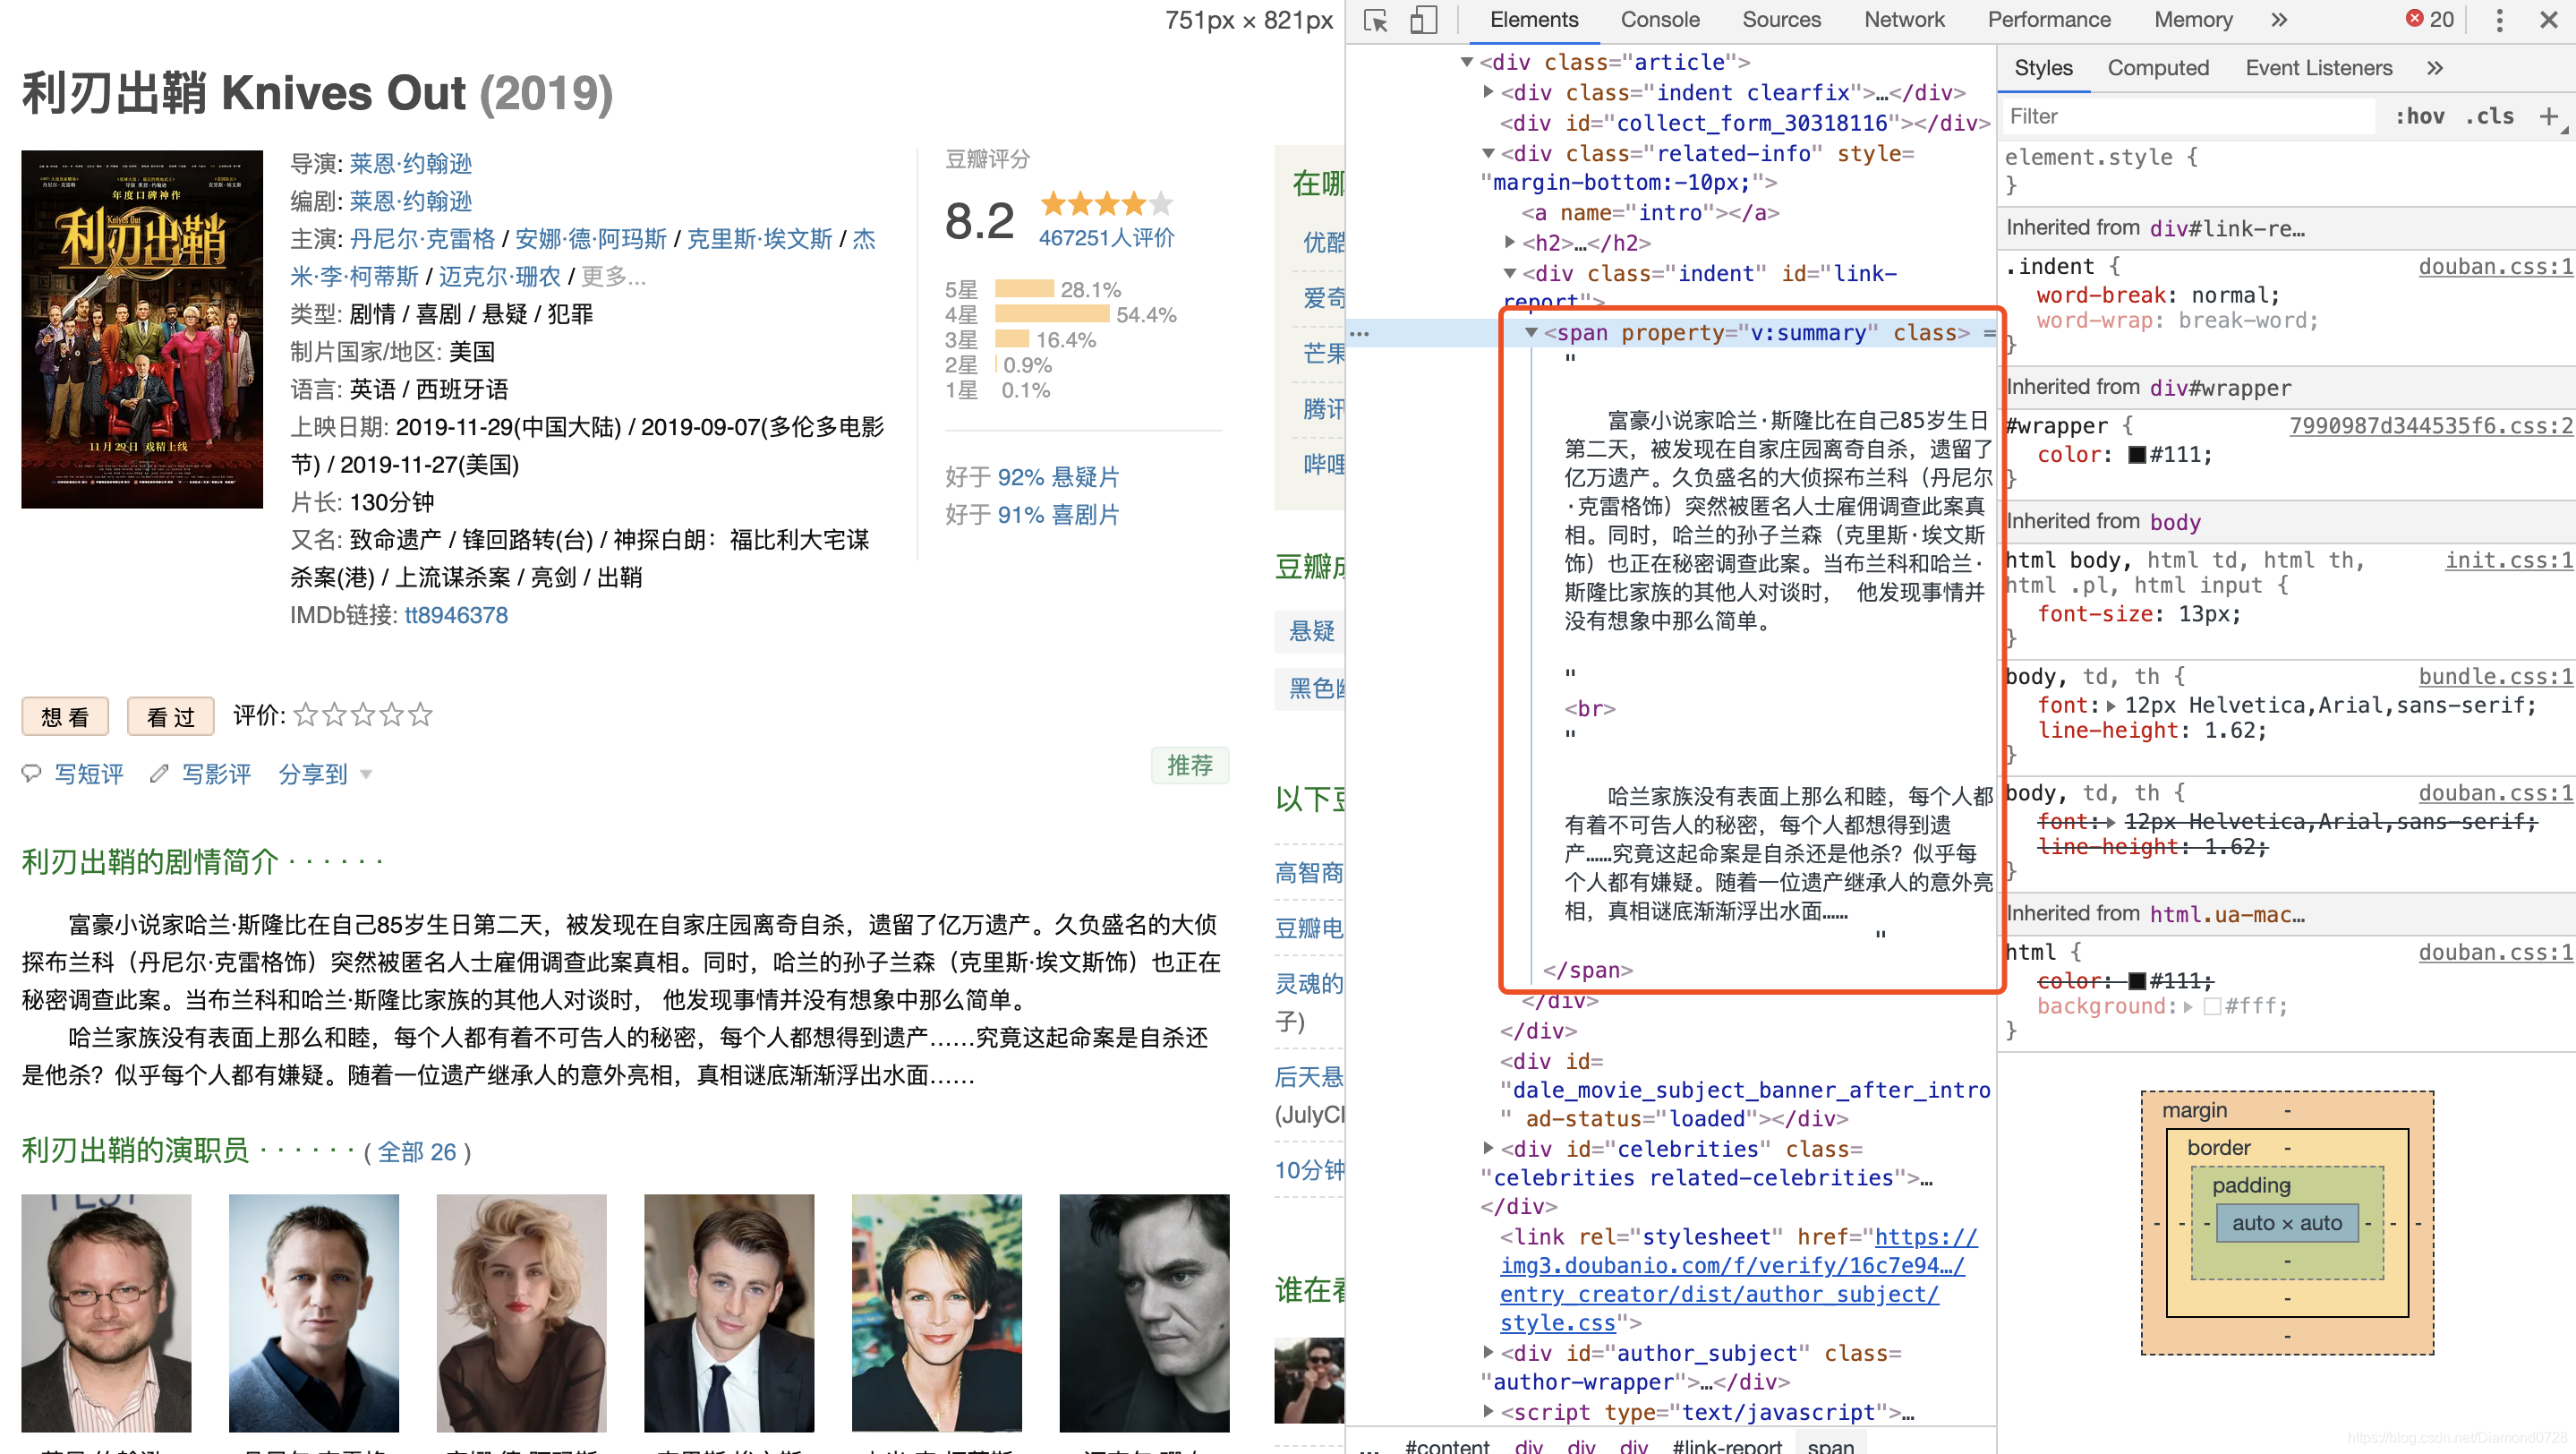Click the 推荐 recommend button
The width and height of the screenshot is (2576, 1454).
tap(1189, 765)
